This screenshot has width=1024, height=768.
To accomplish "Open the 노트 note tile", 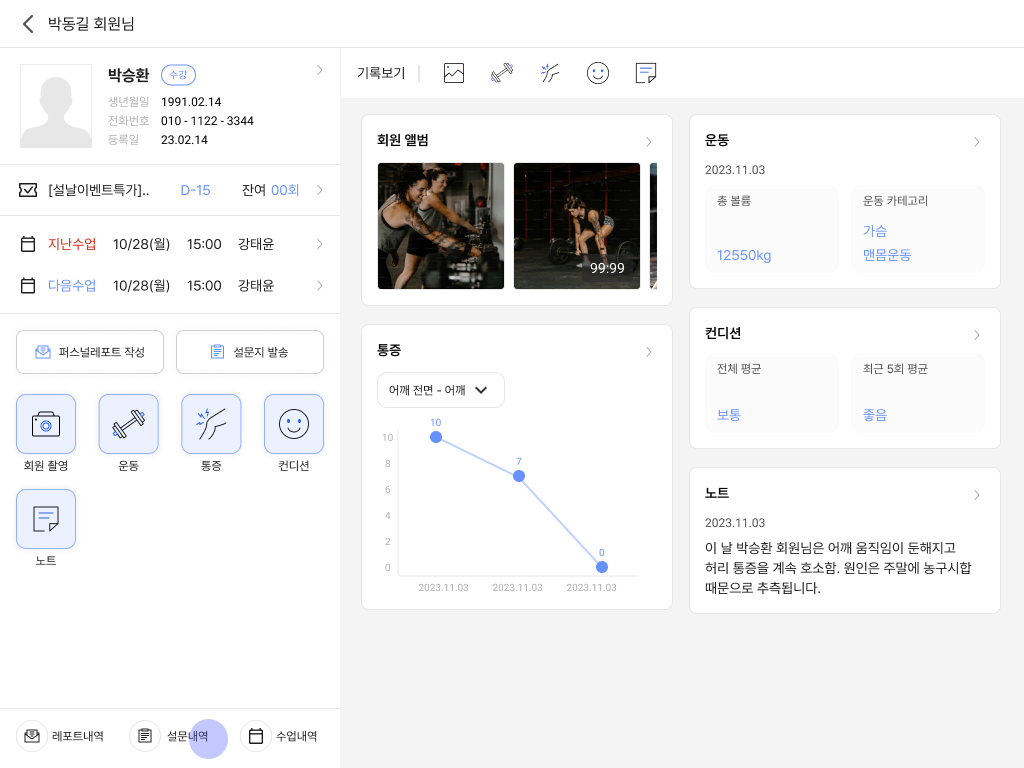I will click(x=46, y=519).
